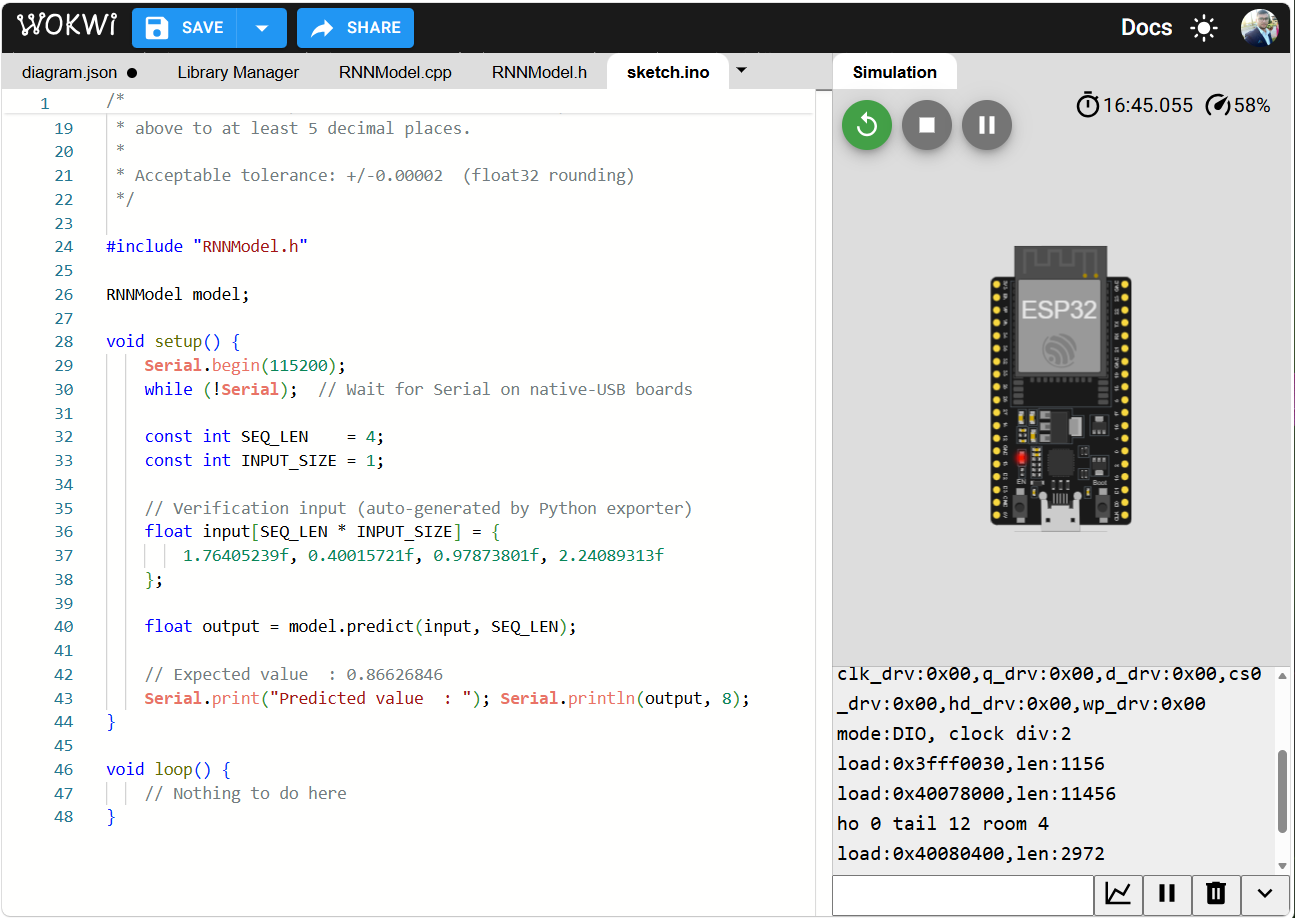Click the simulation speed gauge icon
1295x918 pixels.
(x=1217, y=105)
